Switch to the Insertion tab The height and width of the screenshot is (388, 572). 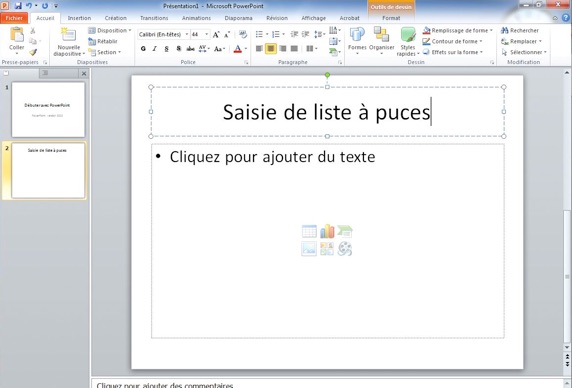pyautogui.click(x=79, y=18)
